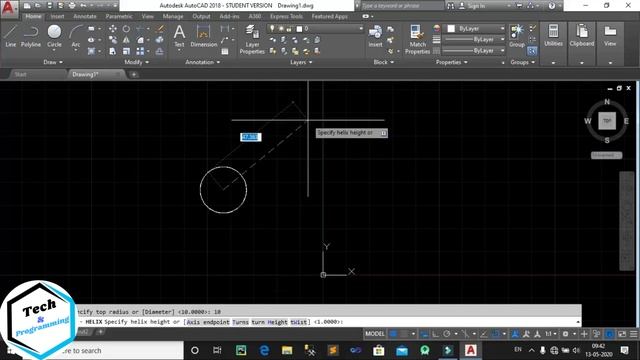The image size is (640, 360).
Task: Open object color ByLayer swatch dropdown
Action: (476, 29)
